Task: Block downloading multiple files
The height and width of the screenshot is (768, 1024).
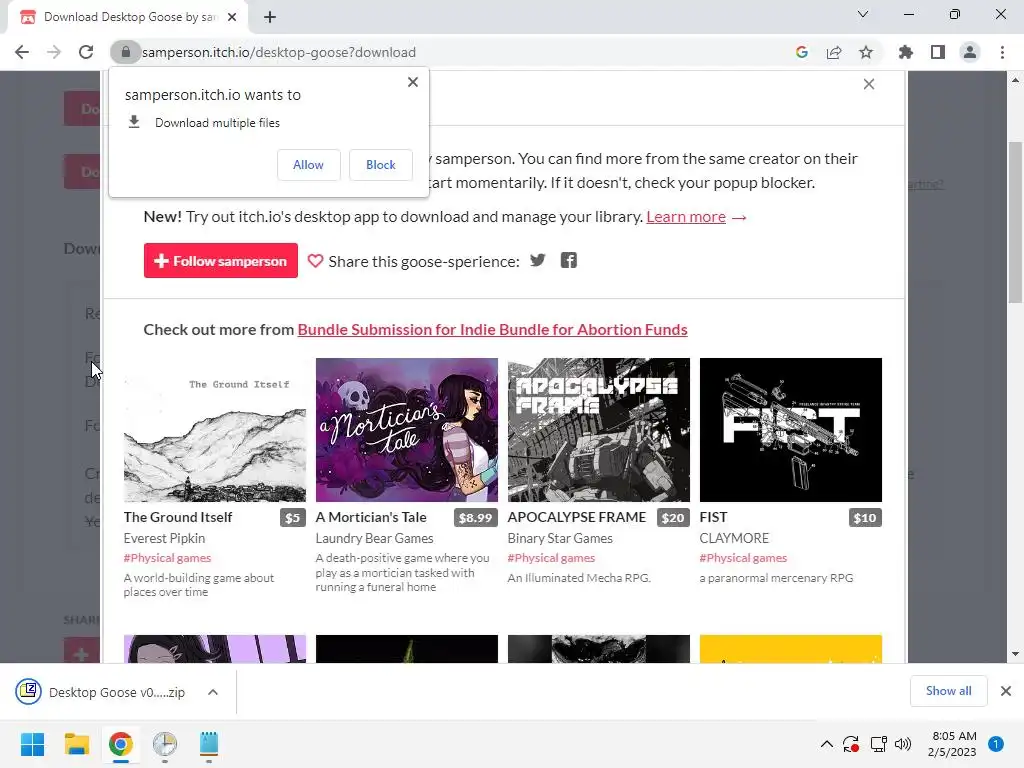Action: click(381, 165)
